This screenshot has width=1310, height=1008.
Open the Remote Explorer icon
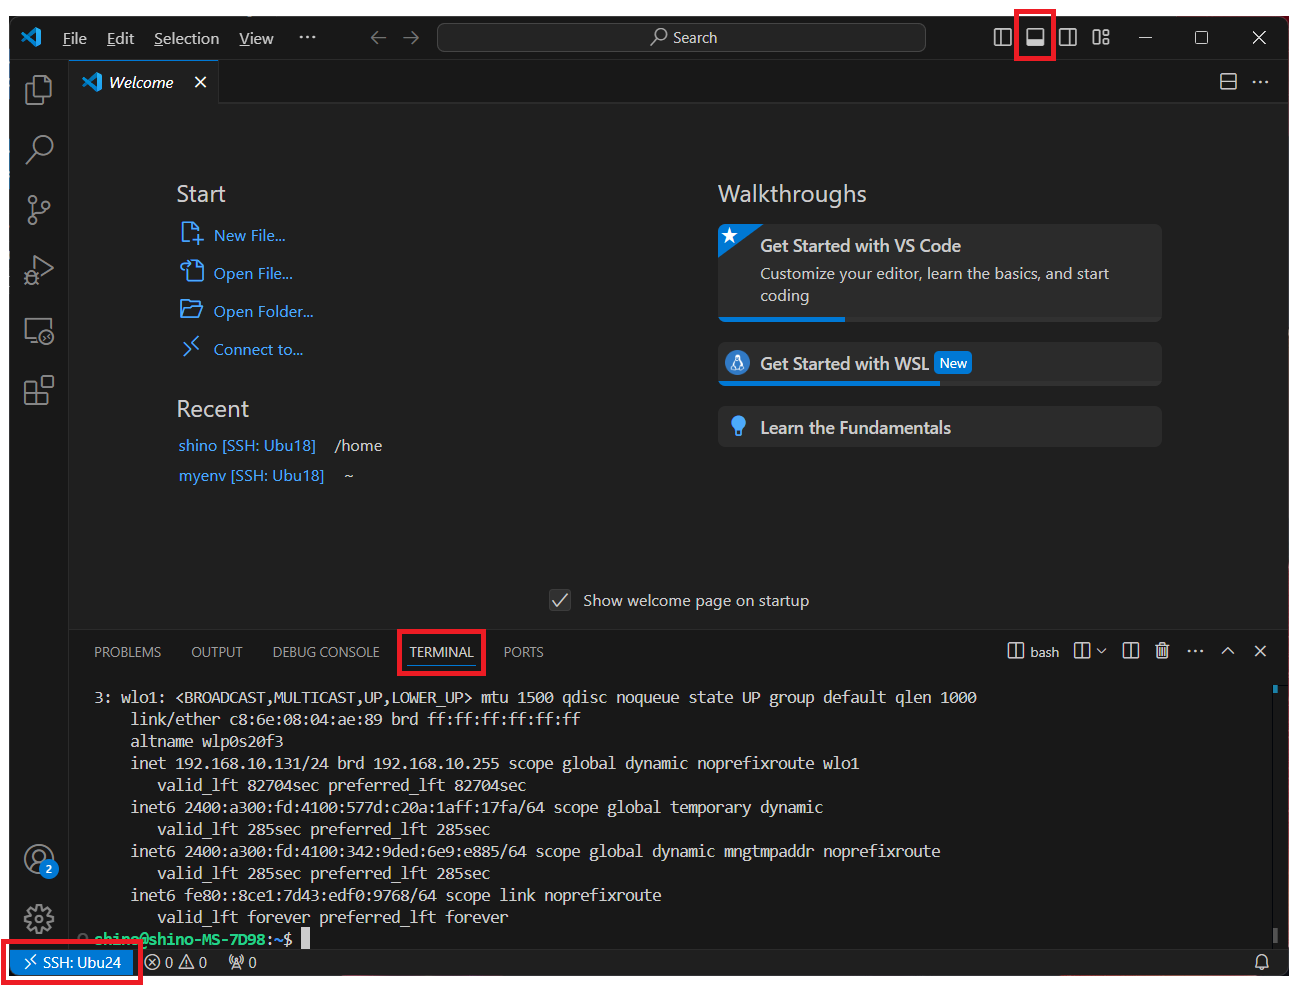point(38,330)
